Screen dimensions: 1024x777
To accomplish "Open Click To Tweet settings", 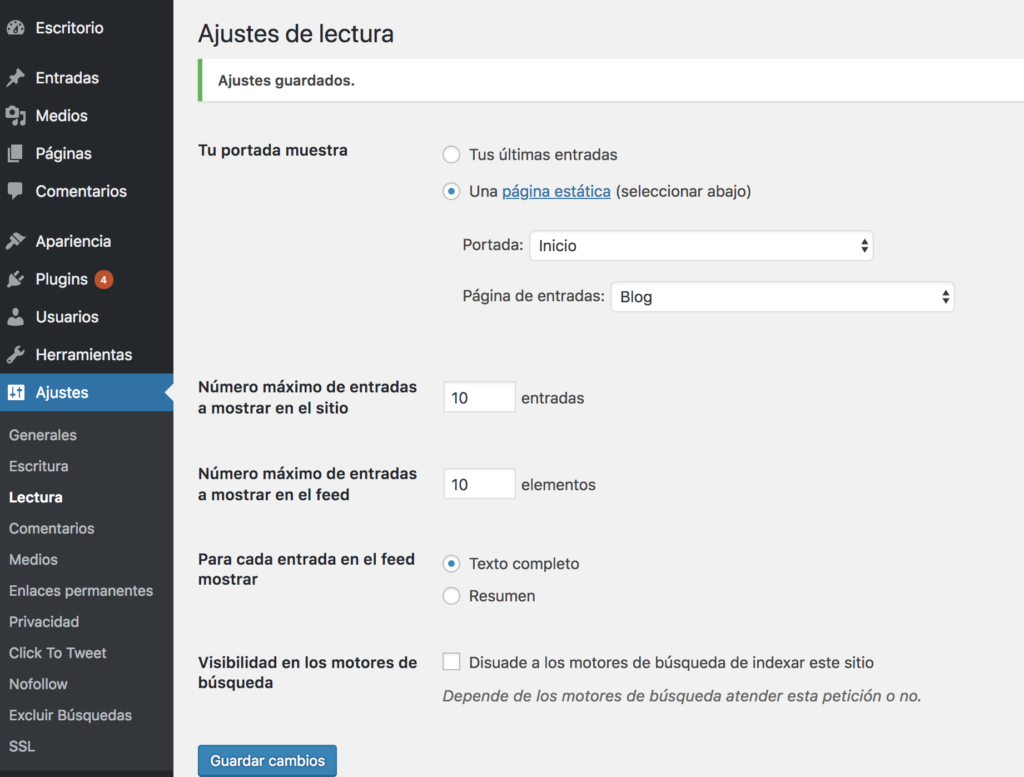I will pyautogui.click(x=57, y=653).
